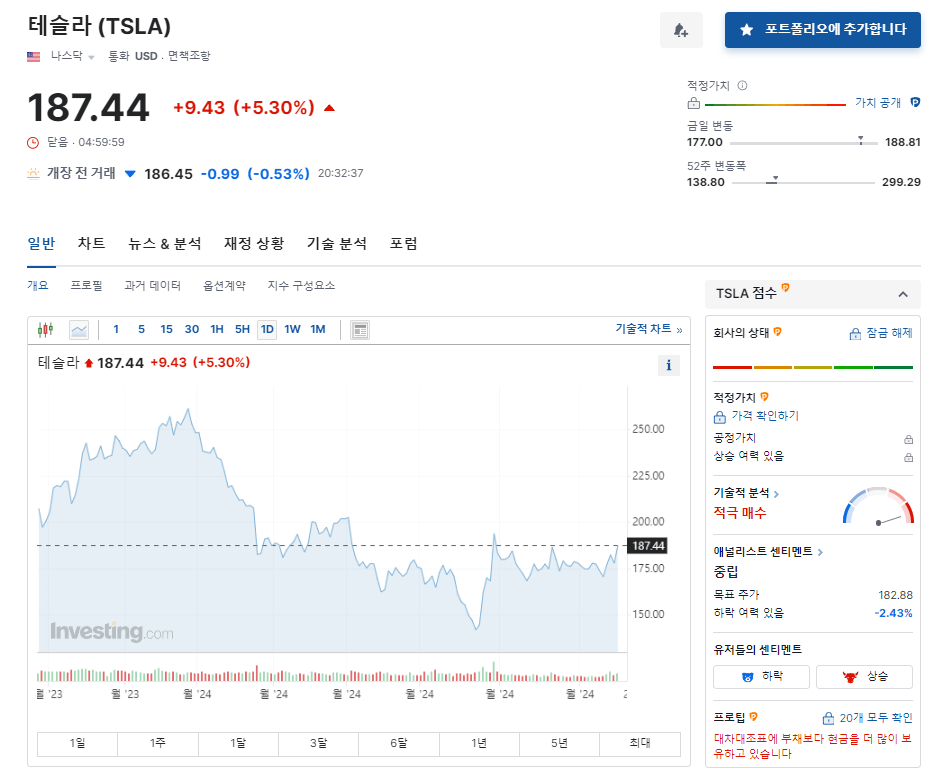The height and width of the screenshot is (772, 929).
Task: Click the technical analysis gauge showing 적극 매수
Action: tap(878, 510)
